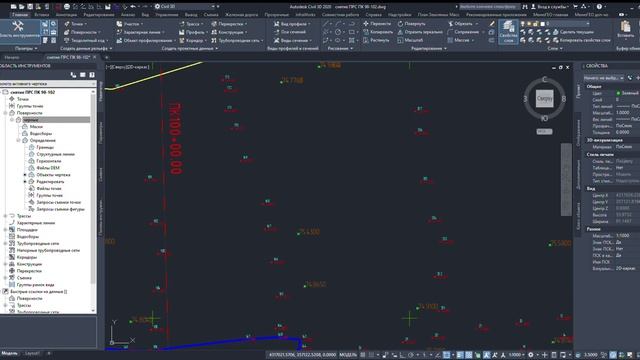Click the Характерная линия (Feature line) tool
This screenshot has width=640, height=360.
pos(141,32)
